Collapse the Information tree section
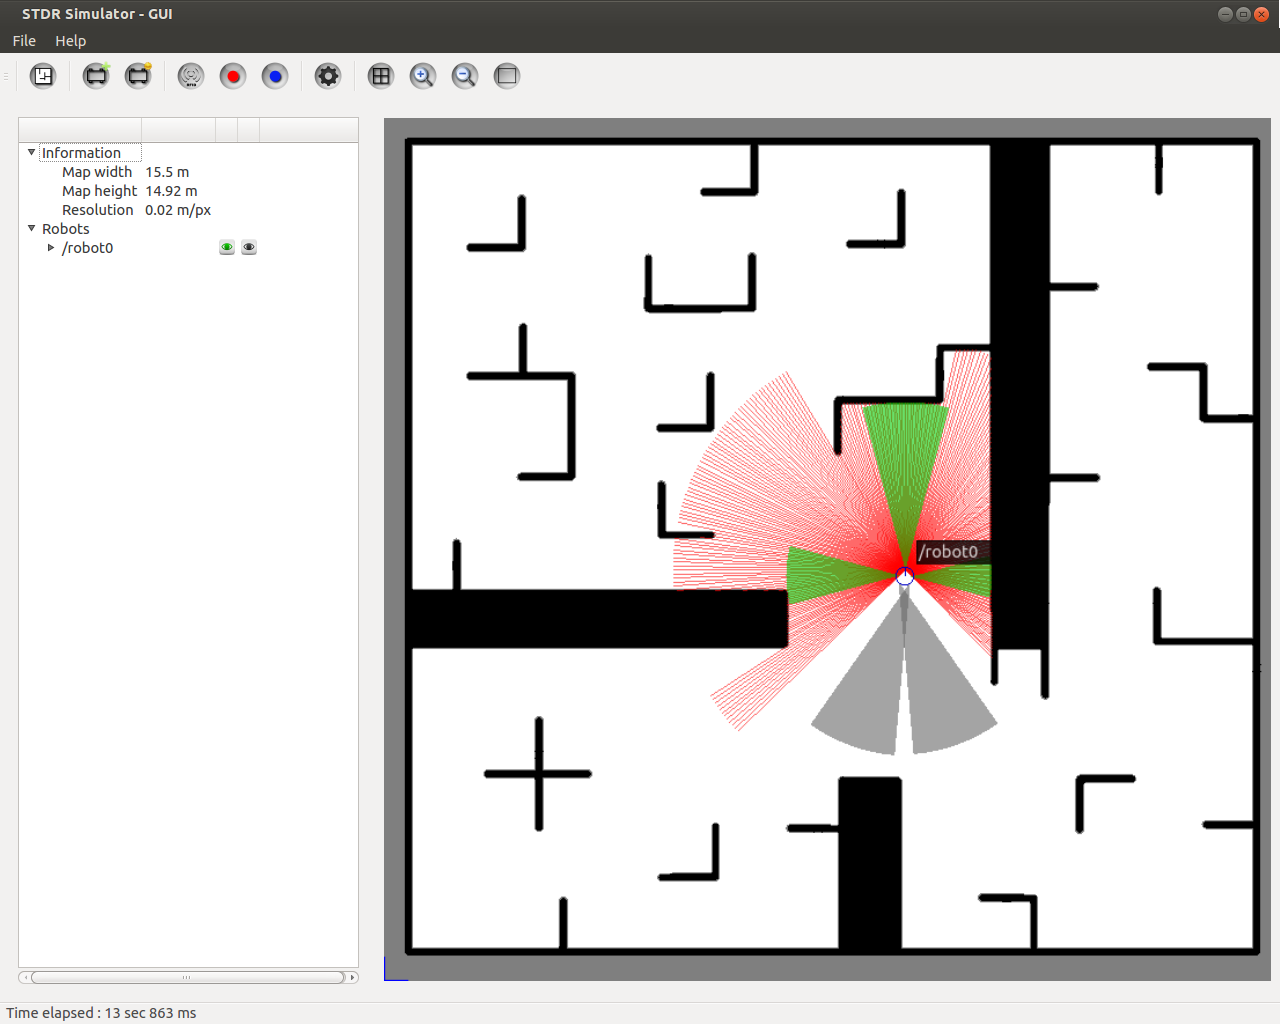 point(32,153)
